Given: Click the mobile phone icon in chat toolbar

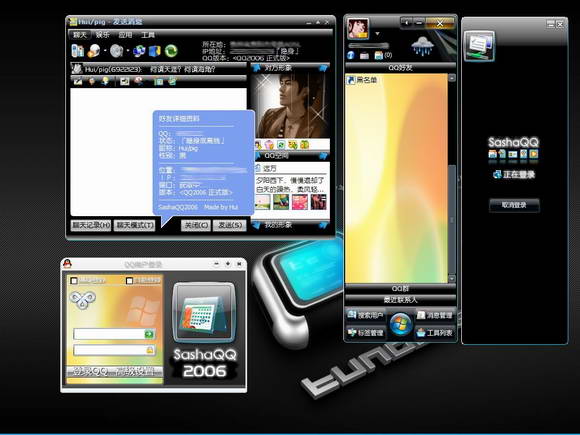Looking at the screenshot, I should point(77,51).
